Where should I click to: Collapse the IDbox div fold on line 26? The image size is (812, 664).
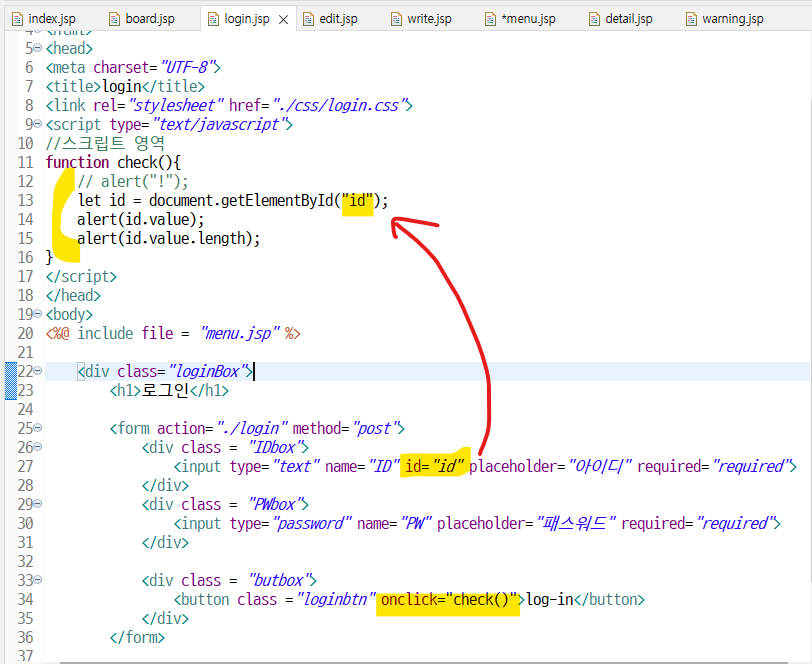(38, 447)
